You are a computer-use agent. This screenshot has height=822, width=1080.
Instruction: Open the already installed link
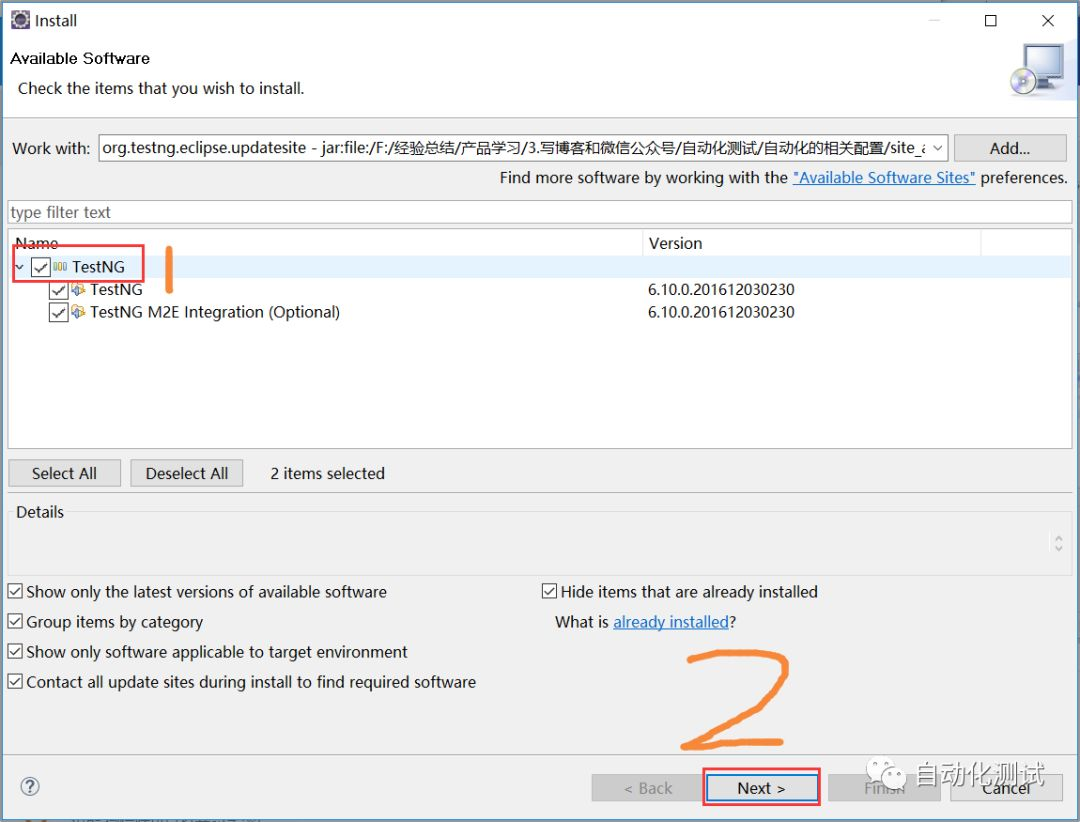pos(671,622)
